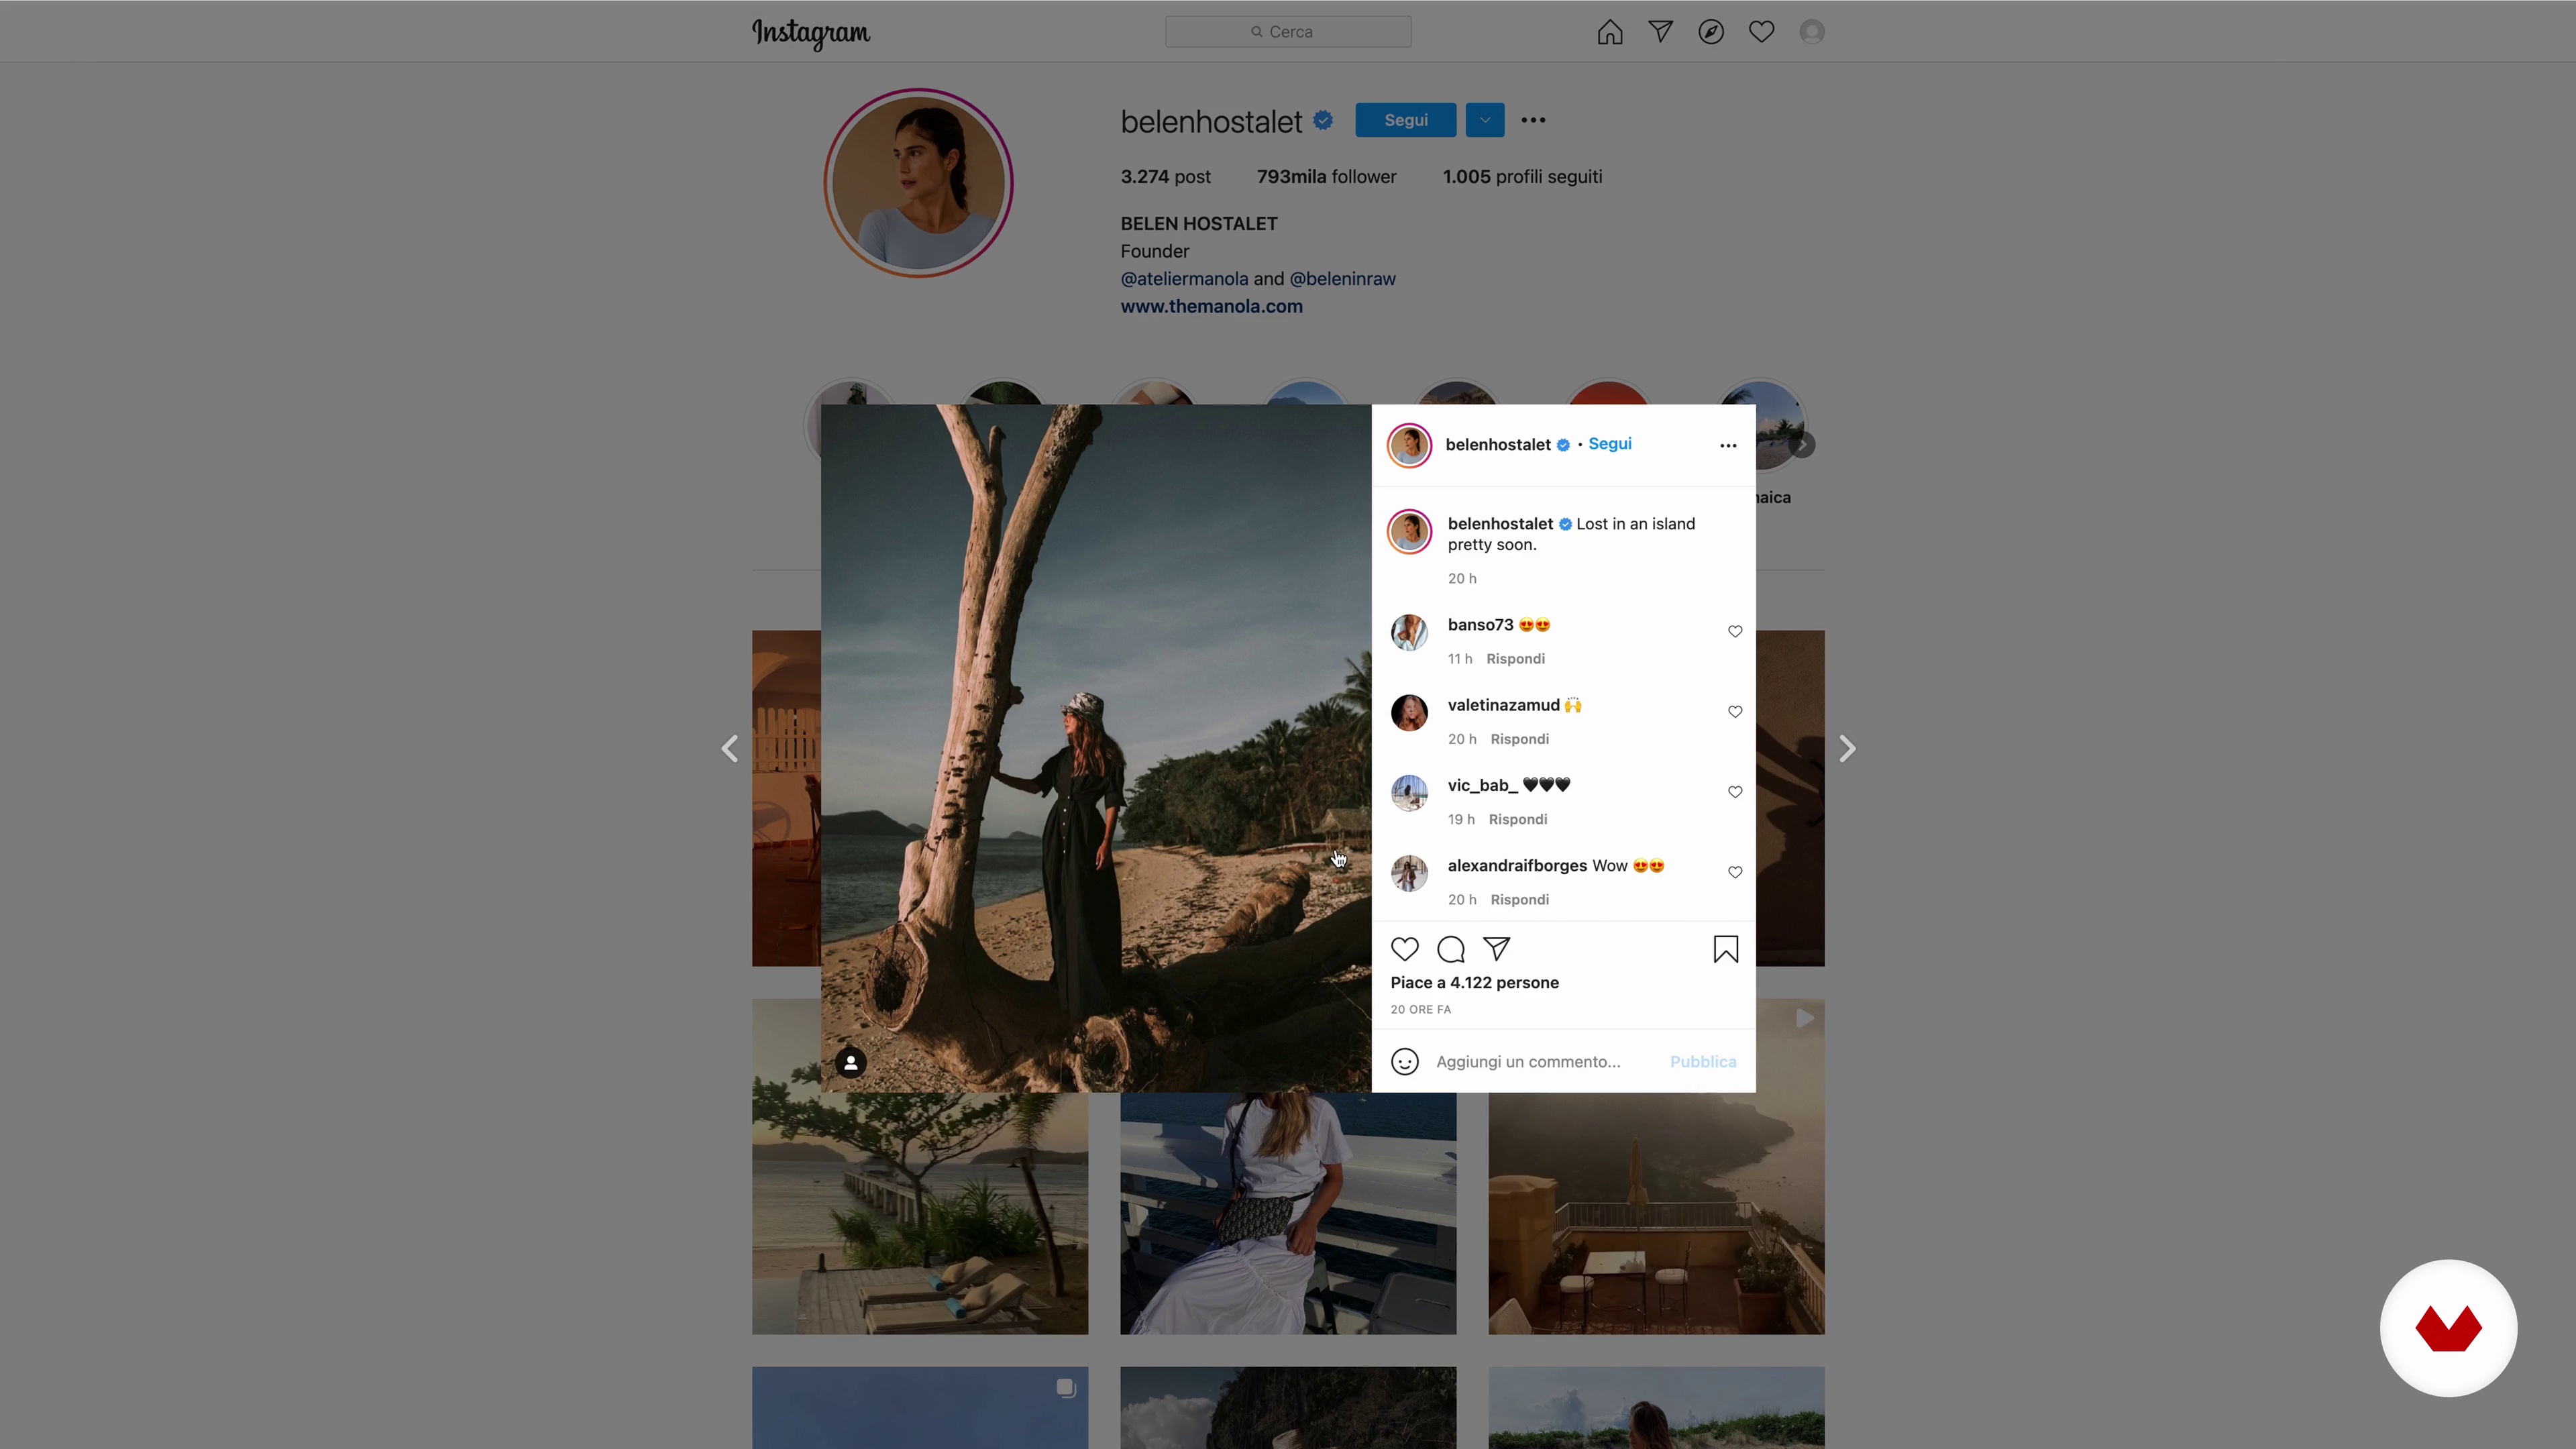The width and height of the screenshot is (2576, 1449).
Task: Reply to valetinazamud comment
Action: pyautogui.click(x=1519, y=739)
